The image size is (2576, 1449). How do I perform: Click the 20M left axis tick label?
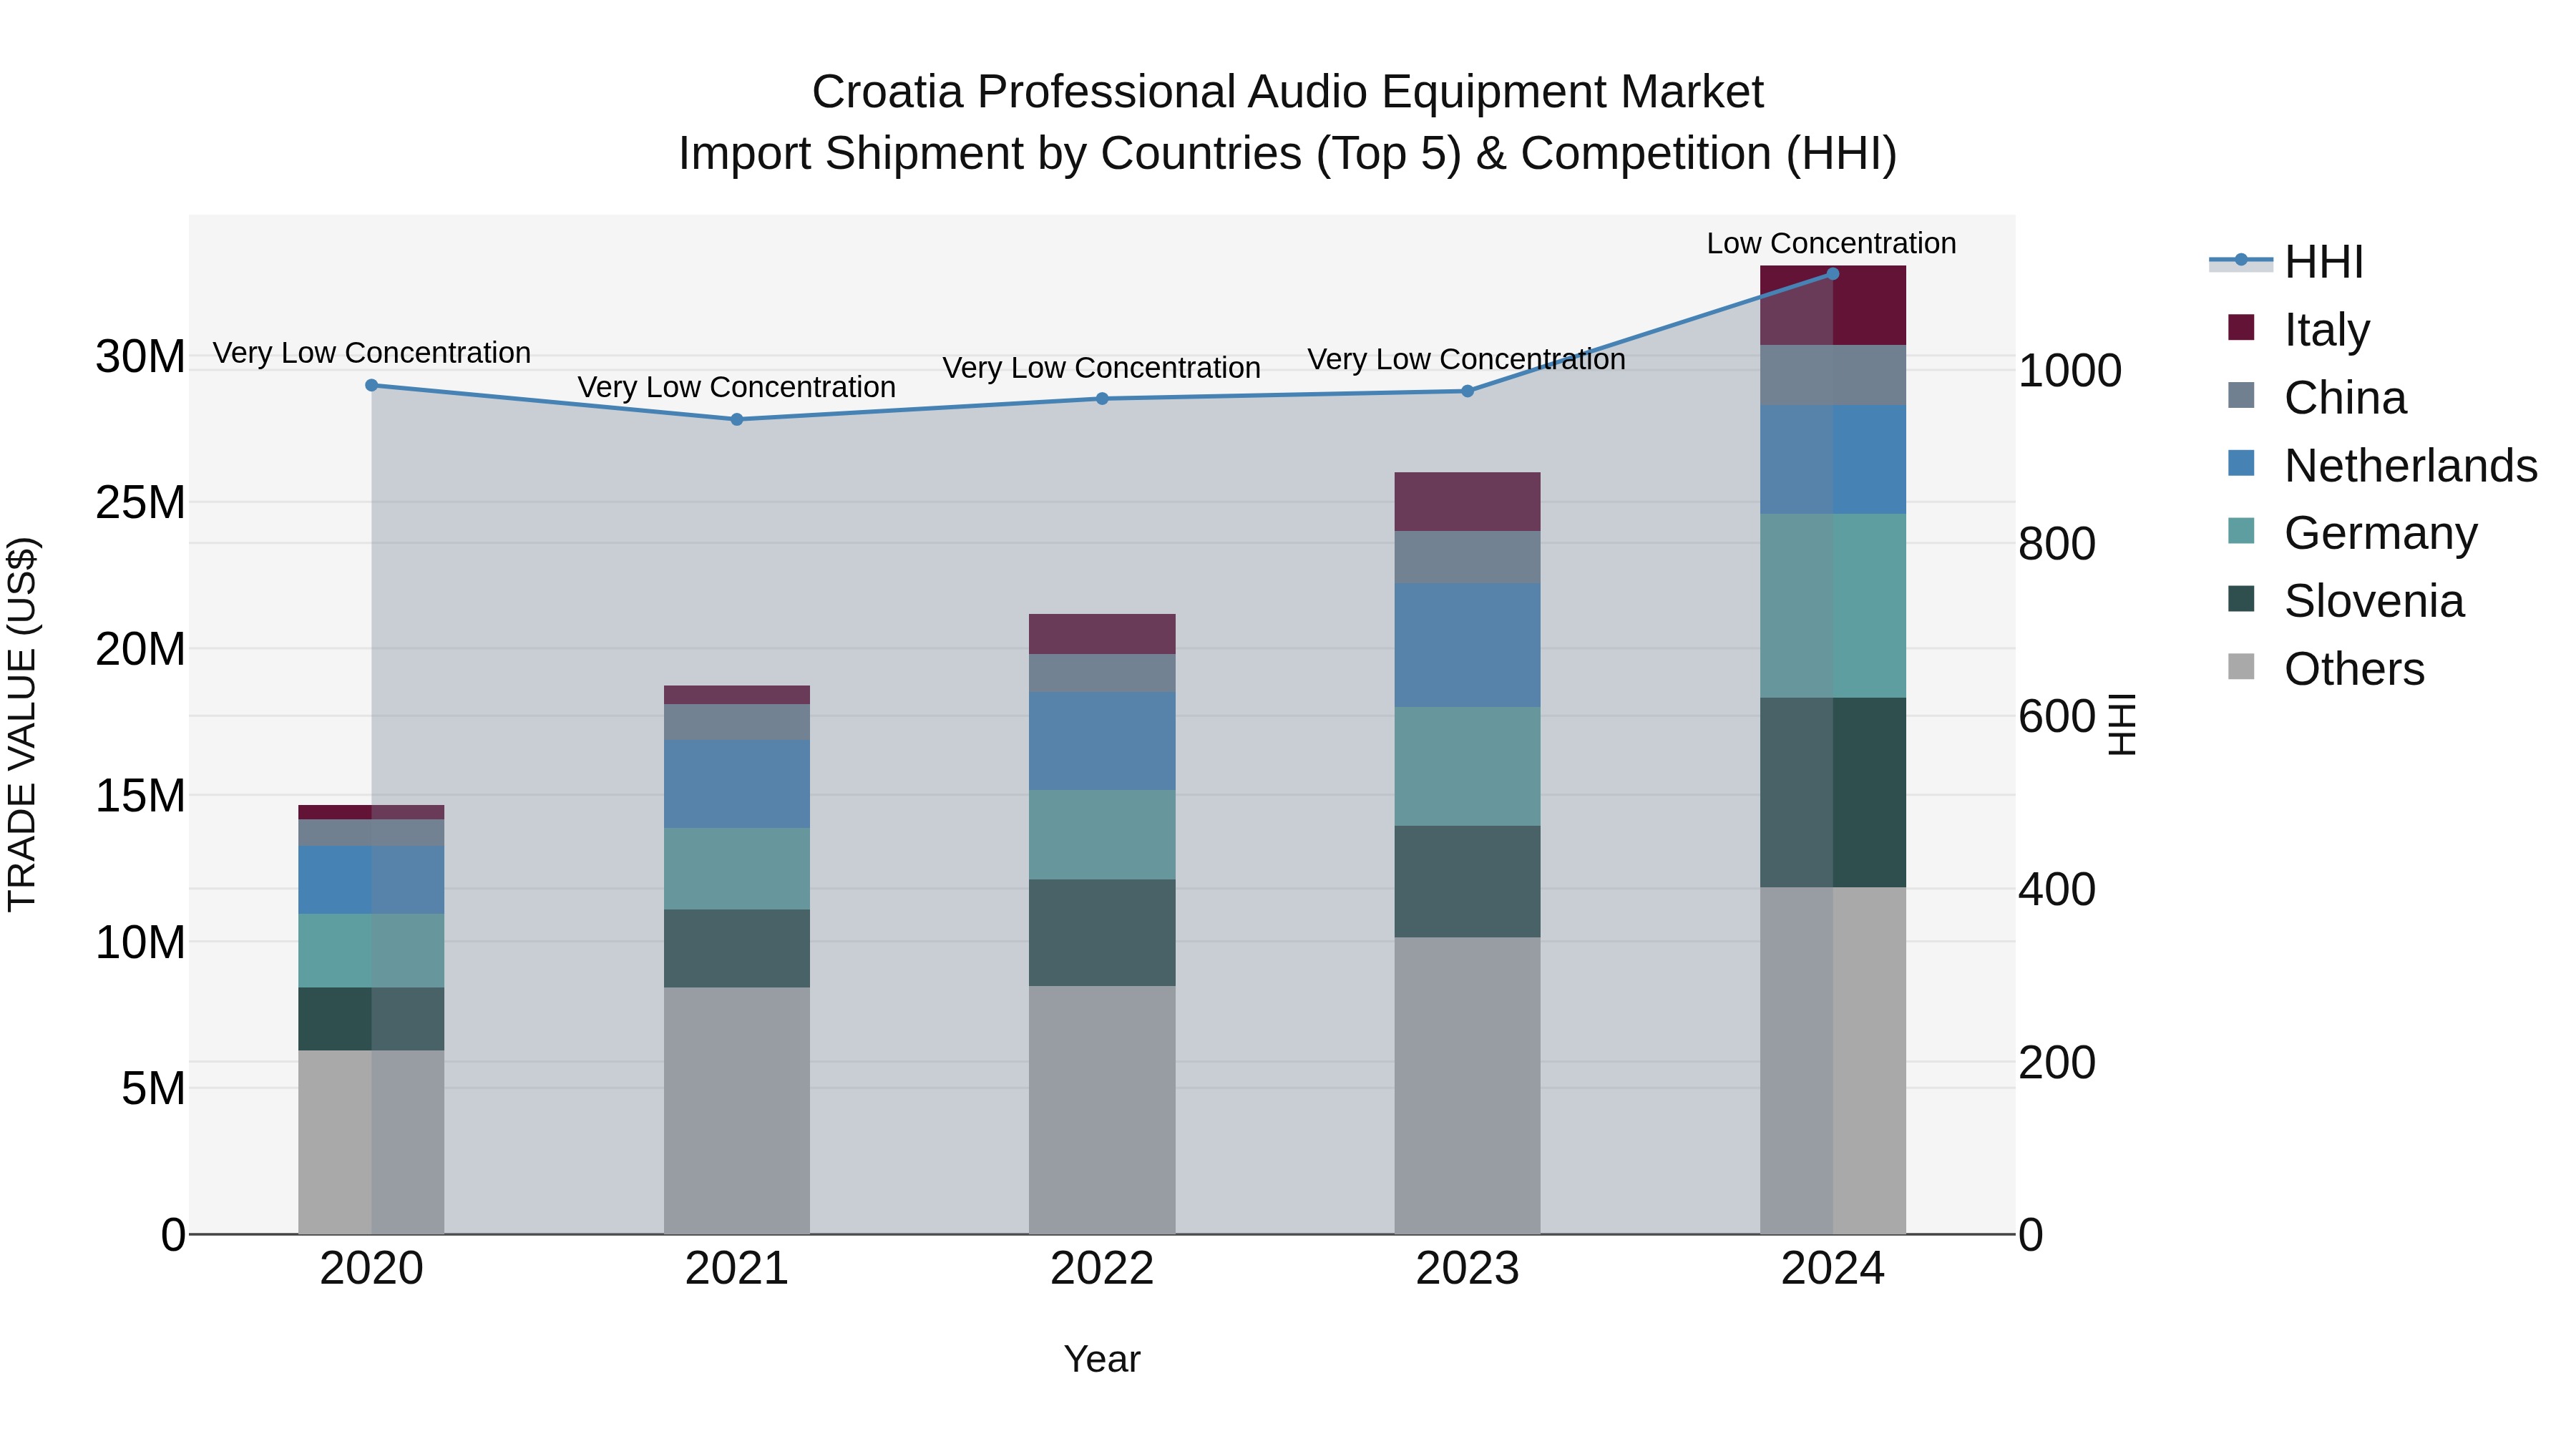tap(140, 649)
